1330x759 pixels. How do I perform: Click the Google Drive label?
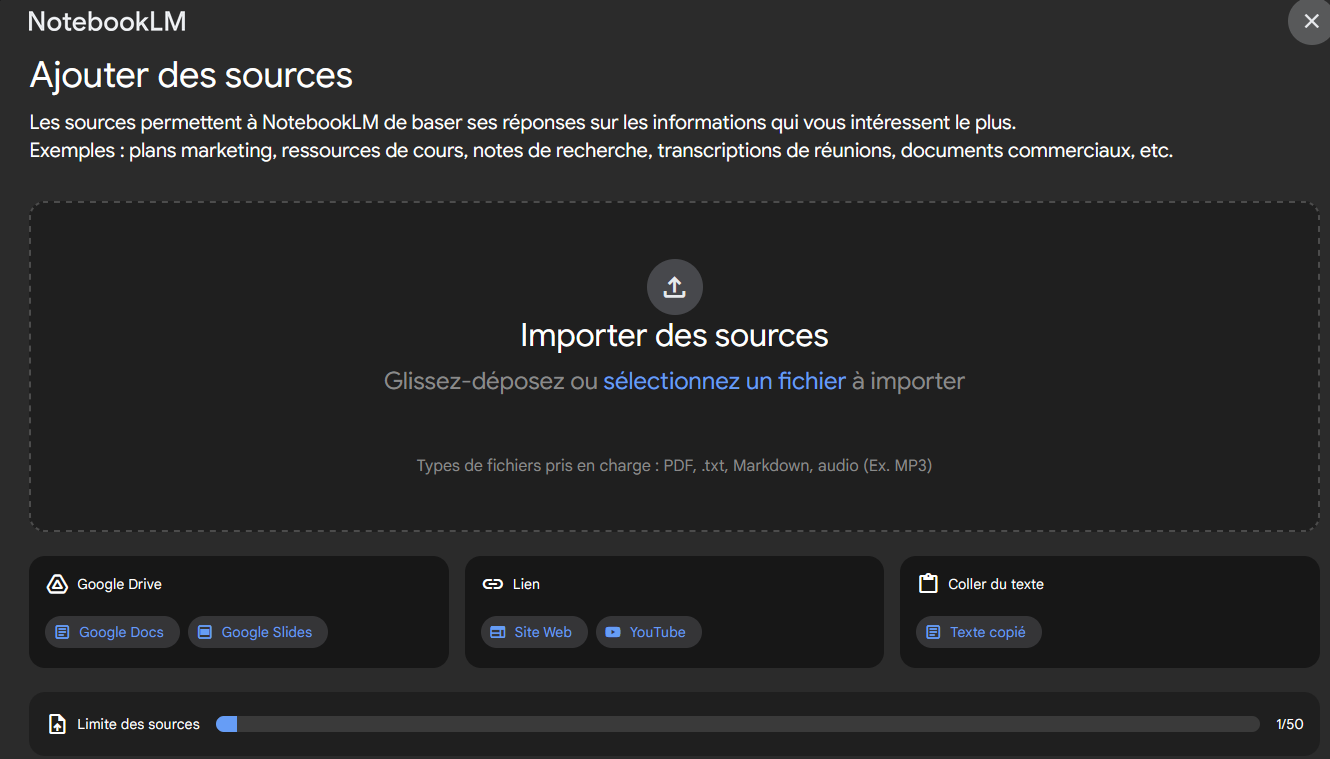(x=119, y=584)
